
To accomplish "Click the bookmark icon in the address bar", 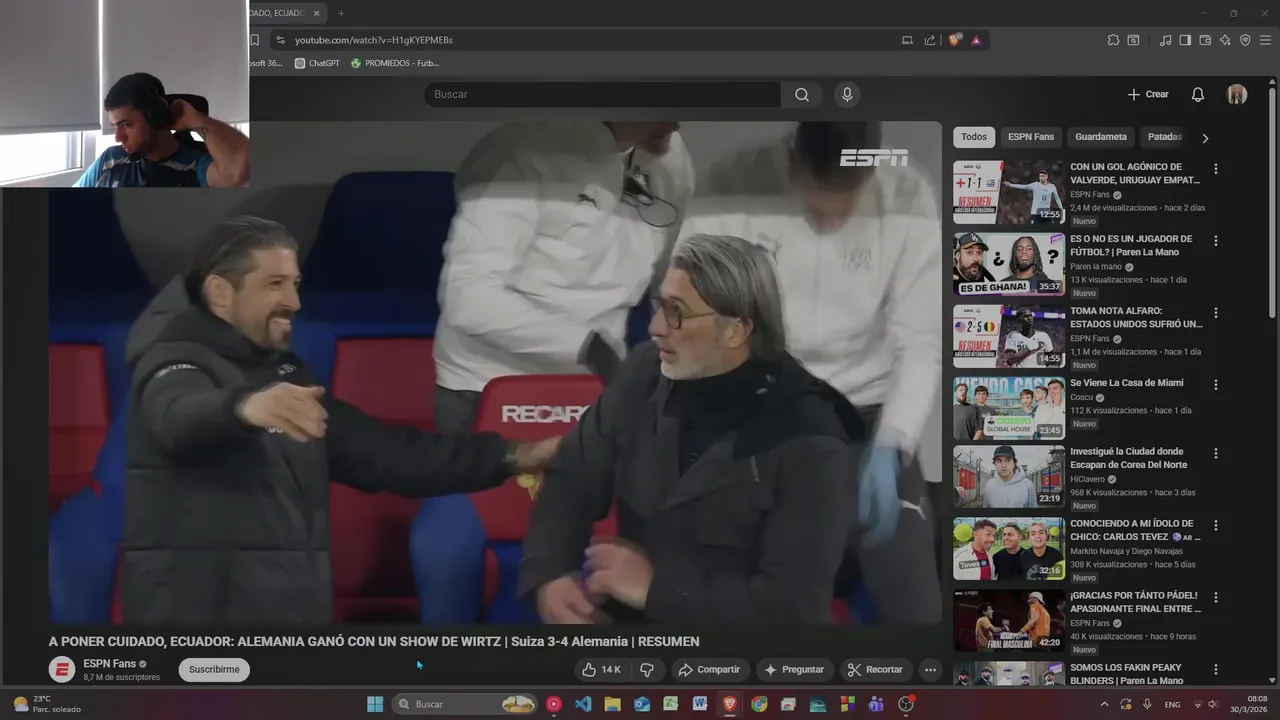I will pos(254,40).
